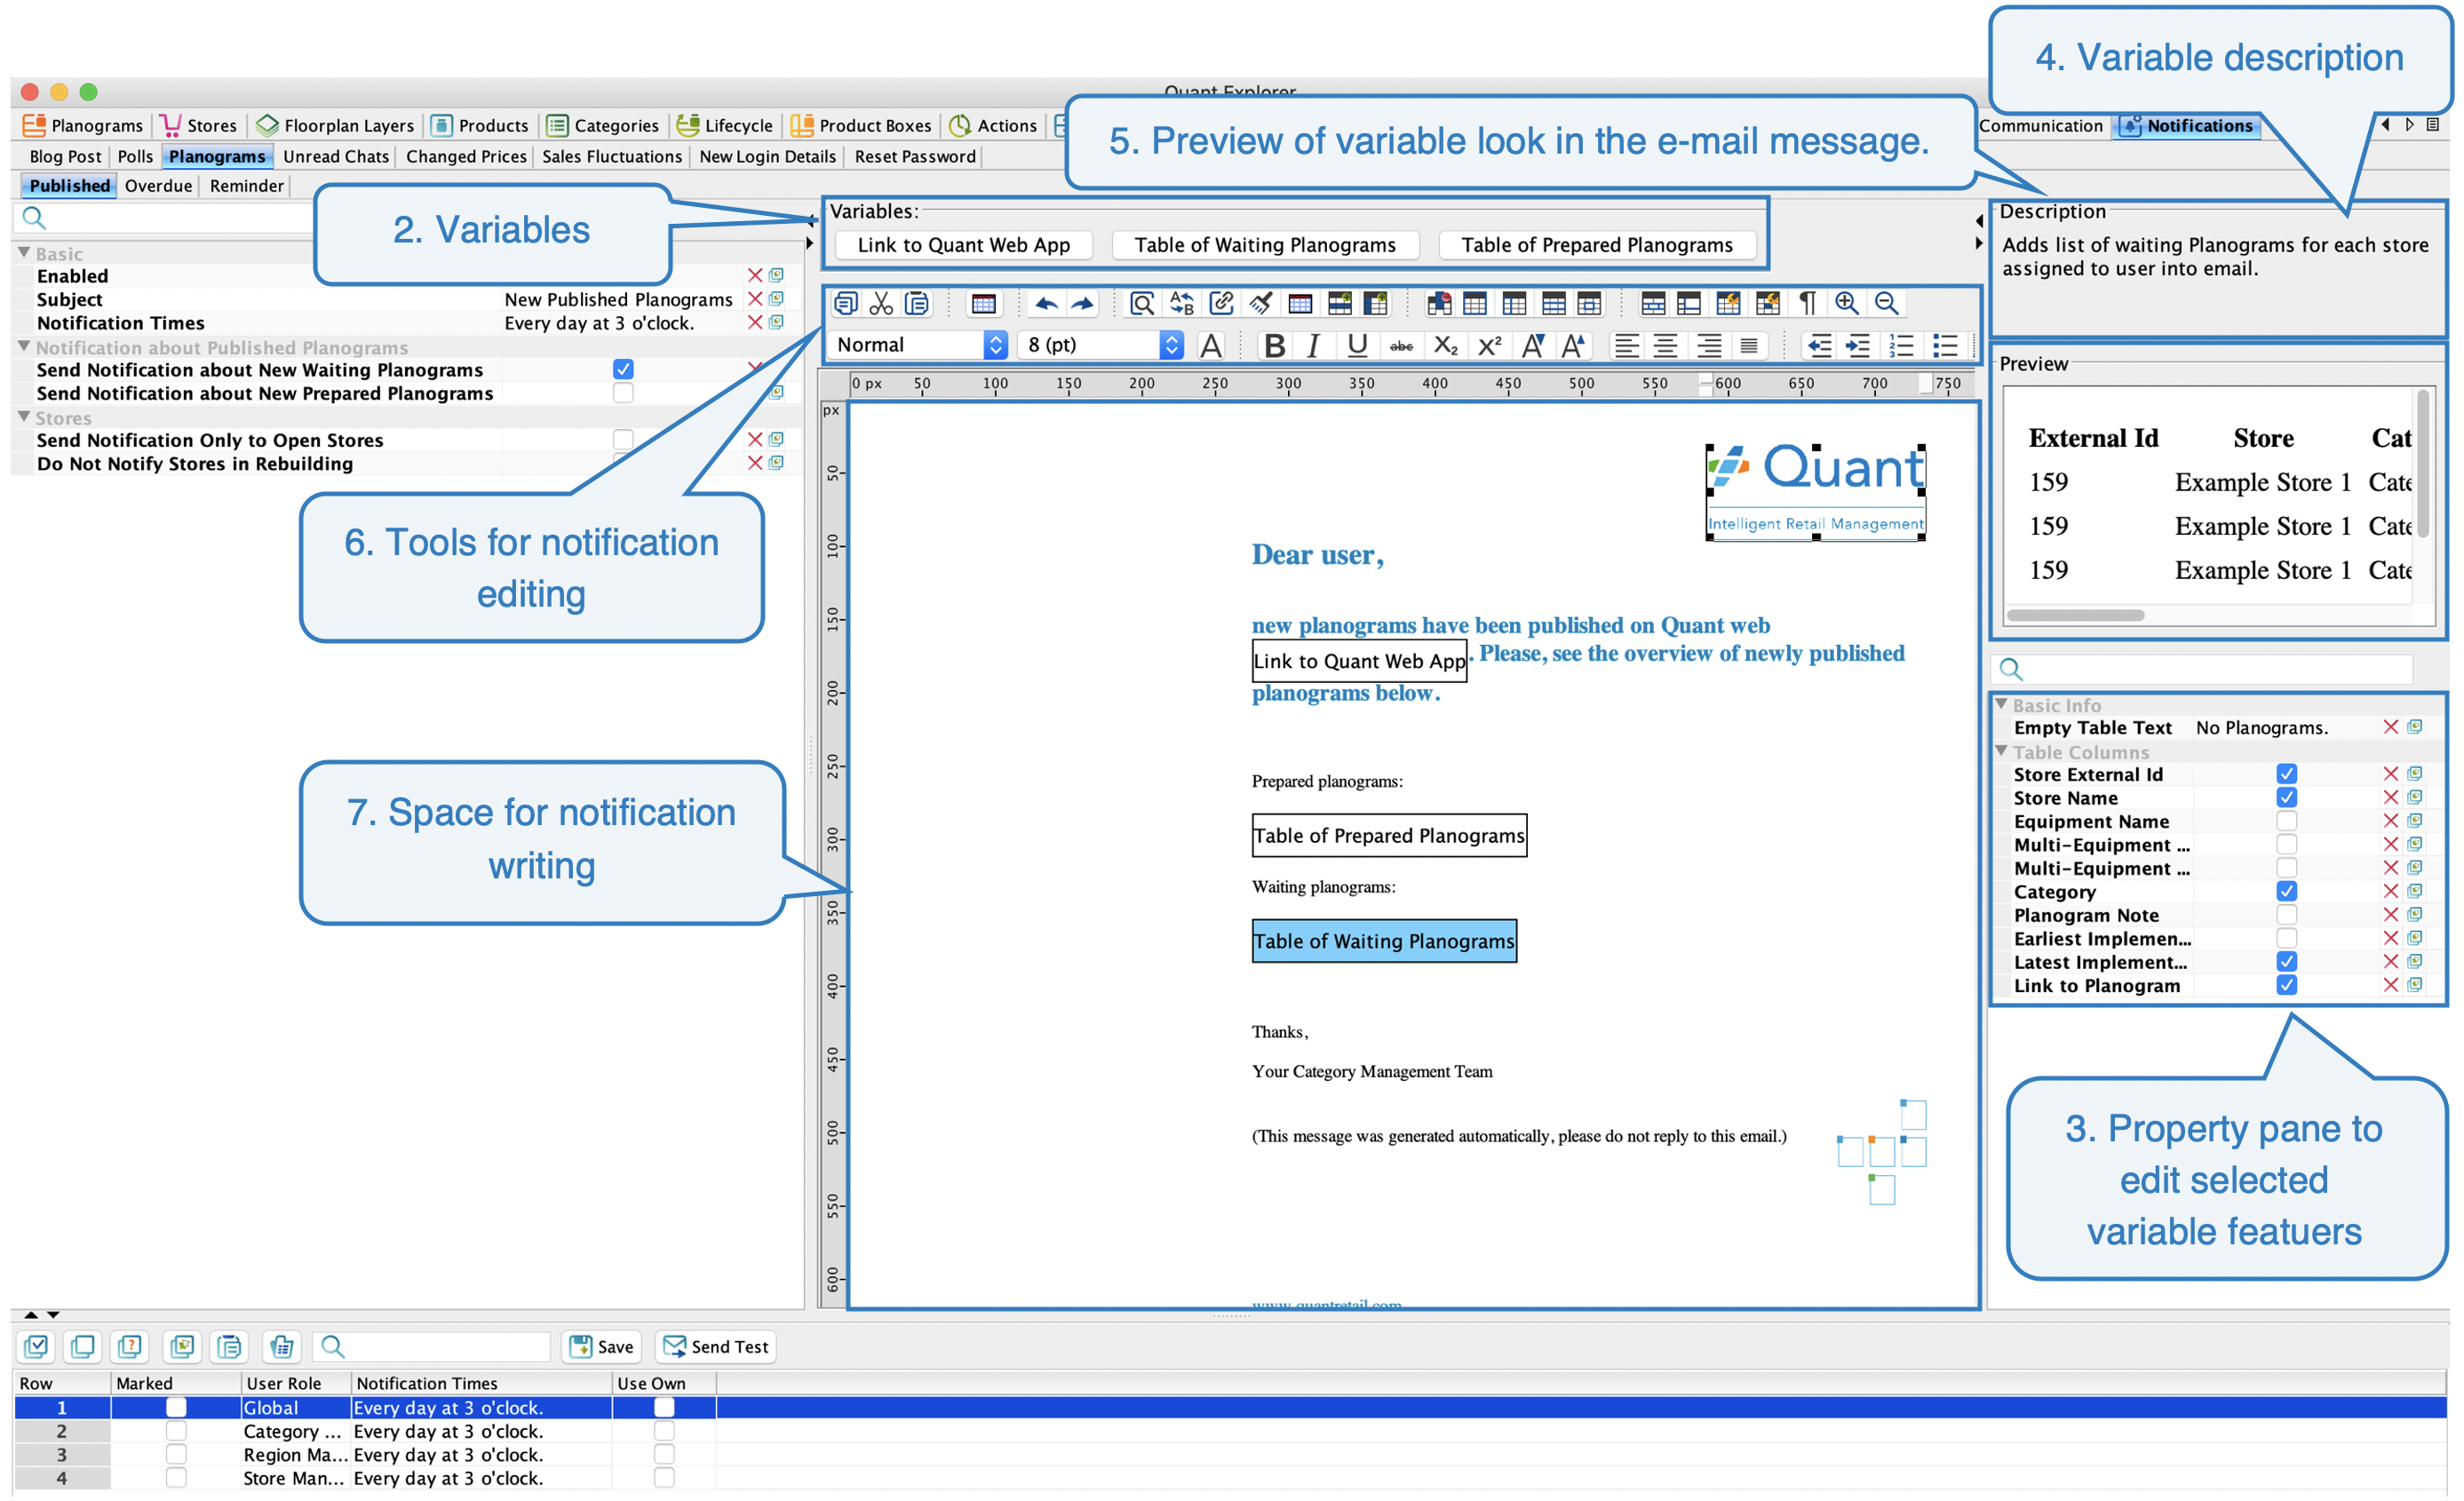Image resolution: width=2464 pixels, height=1501 pixels.
Task: Select the Overdue sub-tab
Action: tap(158, 186)
